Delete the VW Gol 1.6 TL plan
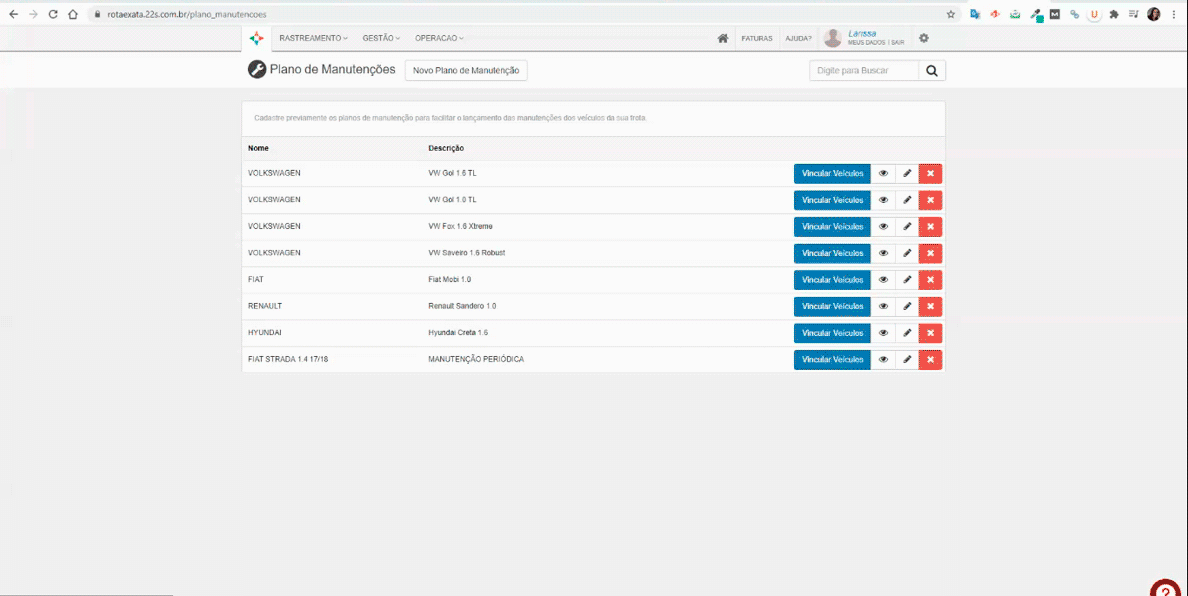The height and width of the screenshot is (596, 1188). coord(930,173)
